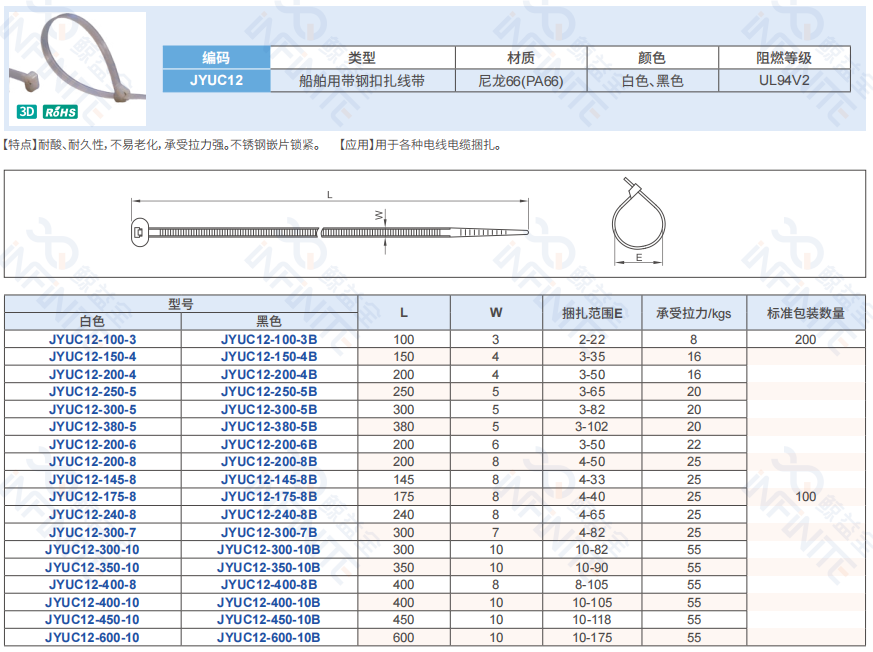Click the 承受拉力/kgs column header
Image resolution: width=873 pixels, height=652 pixels.
tap(694, 313)
